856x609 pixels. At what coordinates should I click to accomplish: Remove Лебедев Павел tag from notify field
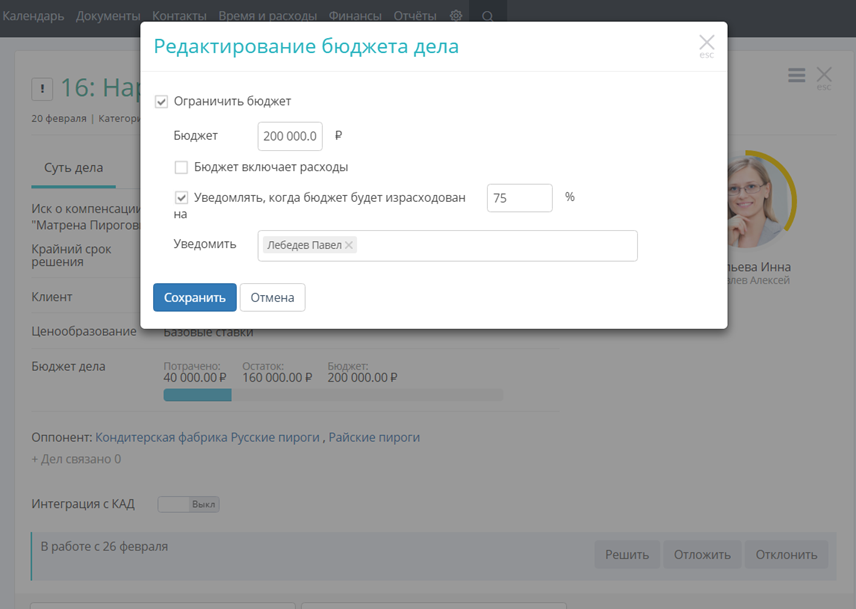pos(349,245)
